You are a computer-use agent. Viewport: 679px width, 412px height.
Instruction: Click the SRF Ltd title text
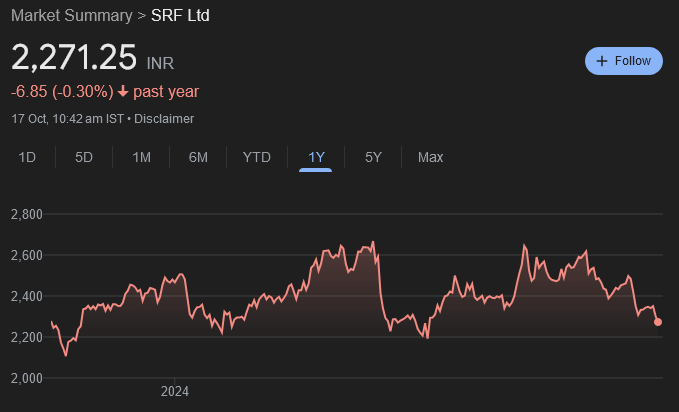[180, 16]
